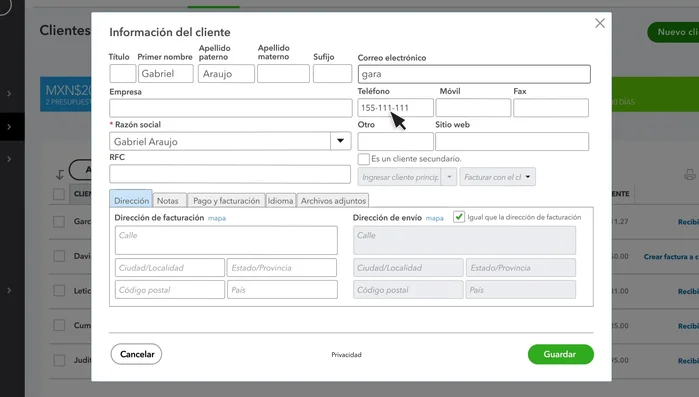The width and height of the screenshot is (699, 397).
Task: Click the Nuevo cliente button
Action: point(673,32)
